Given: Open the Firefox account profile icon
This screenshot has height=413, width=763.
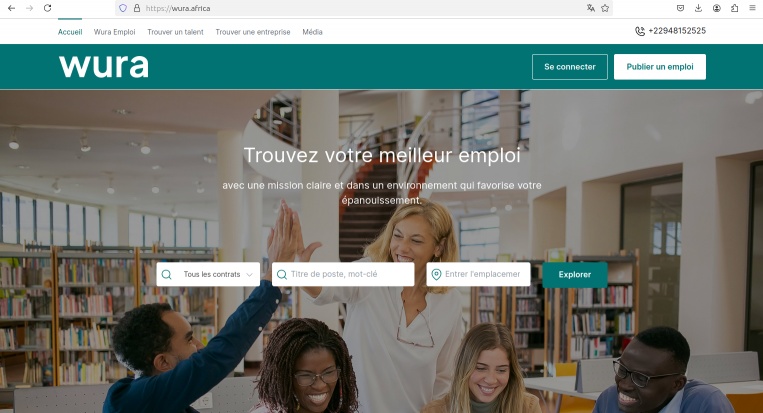Looking at the screenshot, I should (x=716, y=8).
